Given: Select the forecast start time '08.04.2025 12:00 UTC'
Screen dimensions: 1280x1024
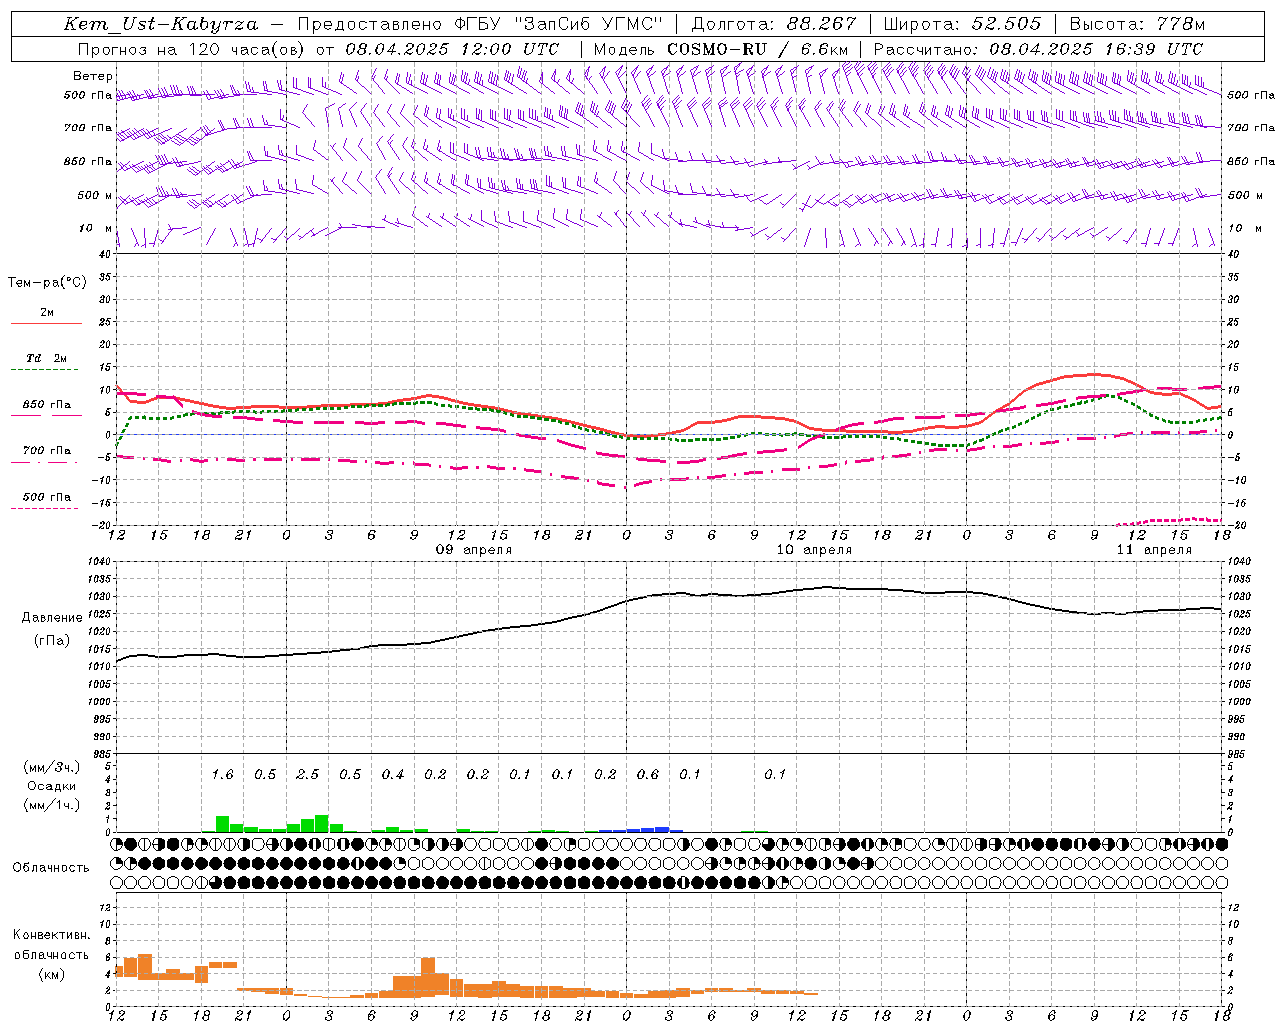Looking at the screenshot, I should 452,49.
